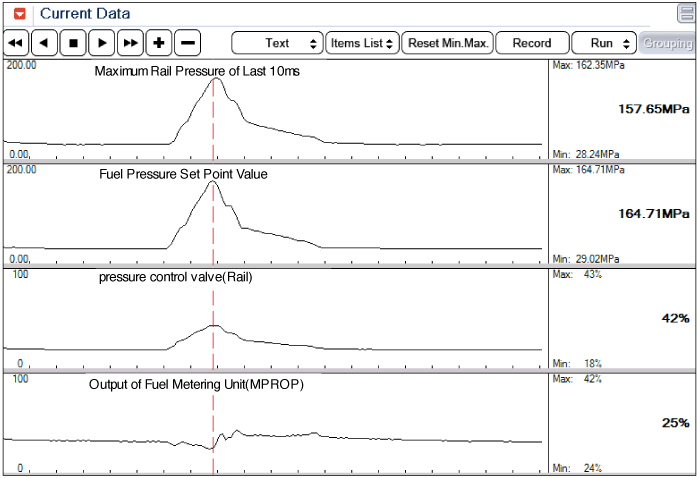This screenshot has width=700, height=478.
Task: Click the Min: 24% reading
Action: [x=577, y=468]
